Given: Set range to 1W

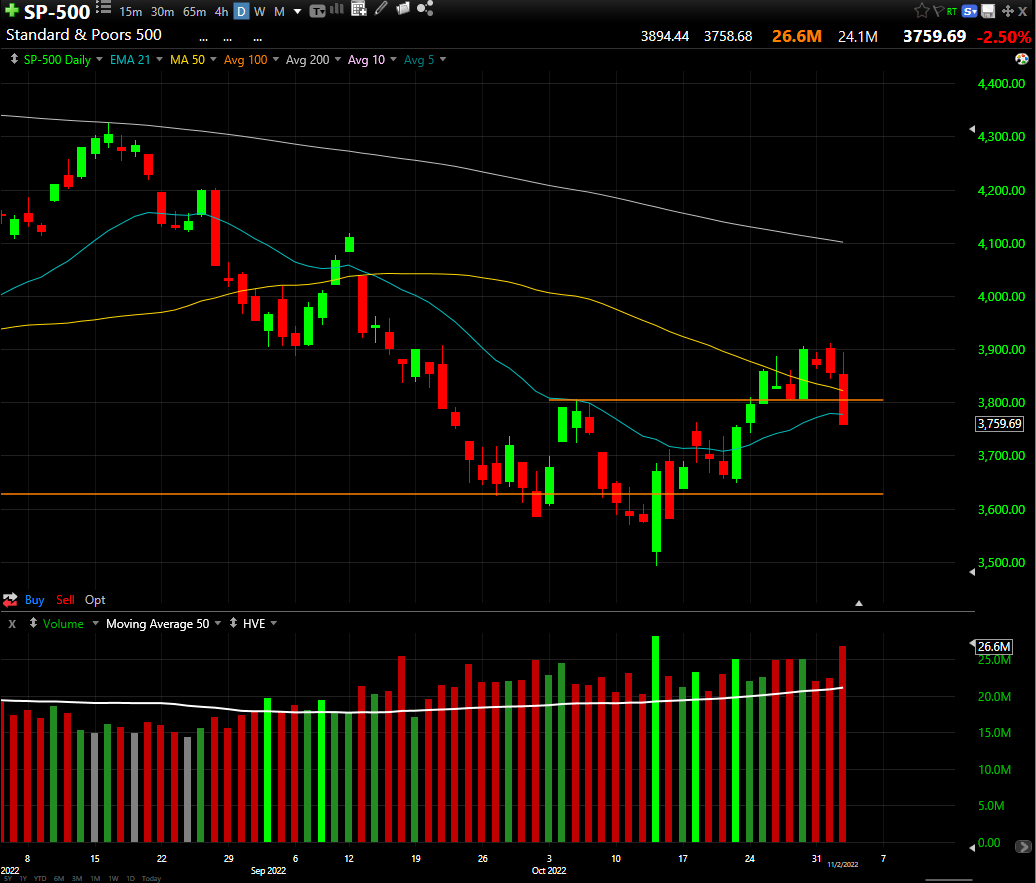Looking at the screenshot, I should tap(113, 878).
